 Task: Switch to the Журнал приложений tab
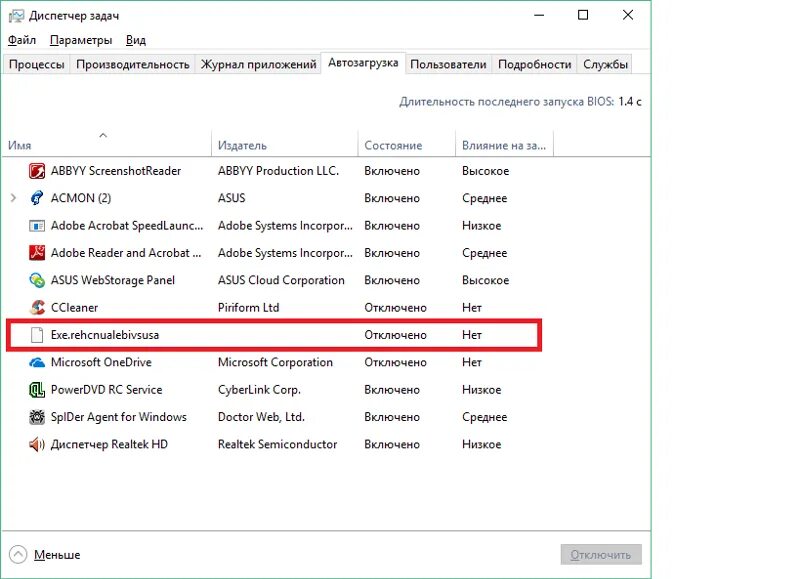259,64
